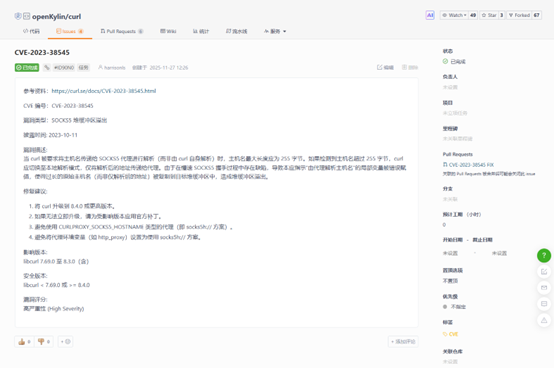Set the 分支 branch field
This screenshot has width=554, height=368.
(x=450, y=199)
